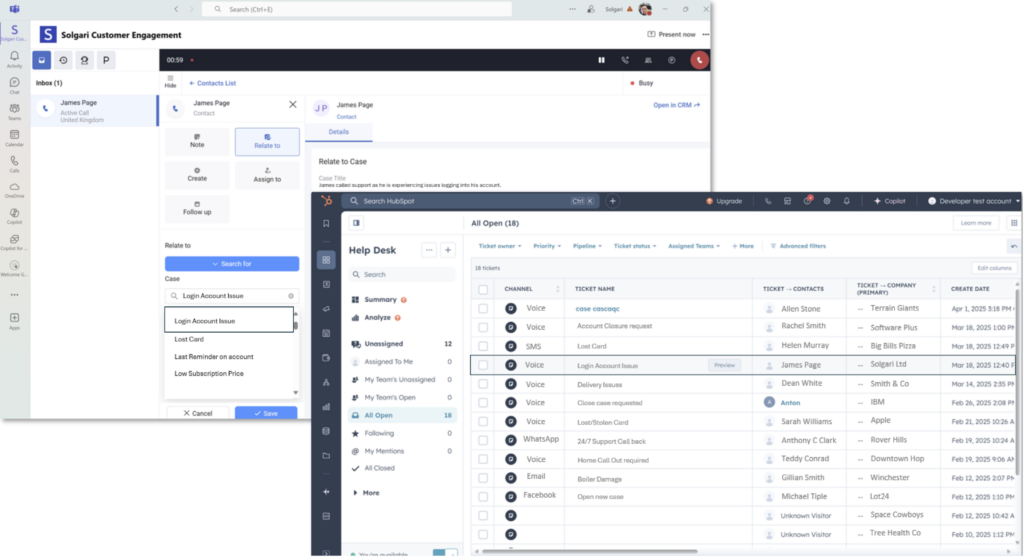Image resolution: width=1024 pixels, height=557 pixels.
Task: Click the HubSpot bookmarks icon
Action: [x=327, y=223]
